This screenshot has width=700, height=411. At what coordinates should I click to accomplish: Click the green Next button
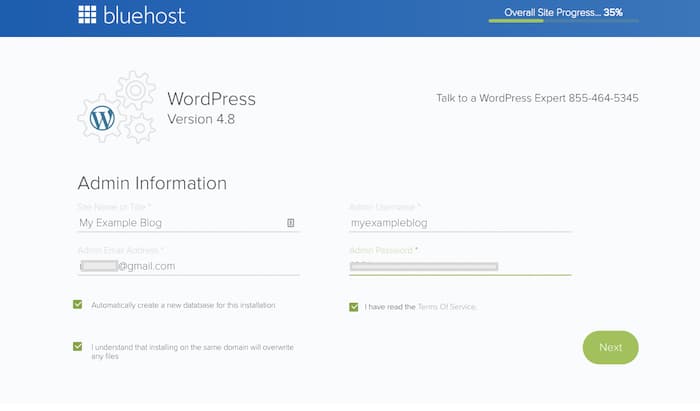click(x=610, y=347)
